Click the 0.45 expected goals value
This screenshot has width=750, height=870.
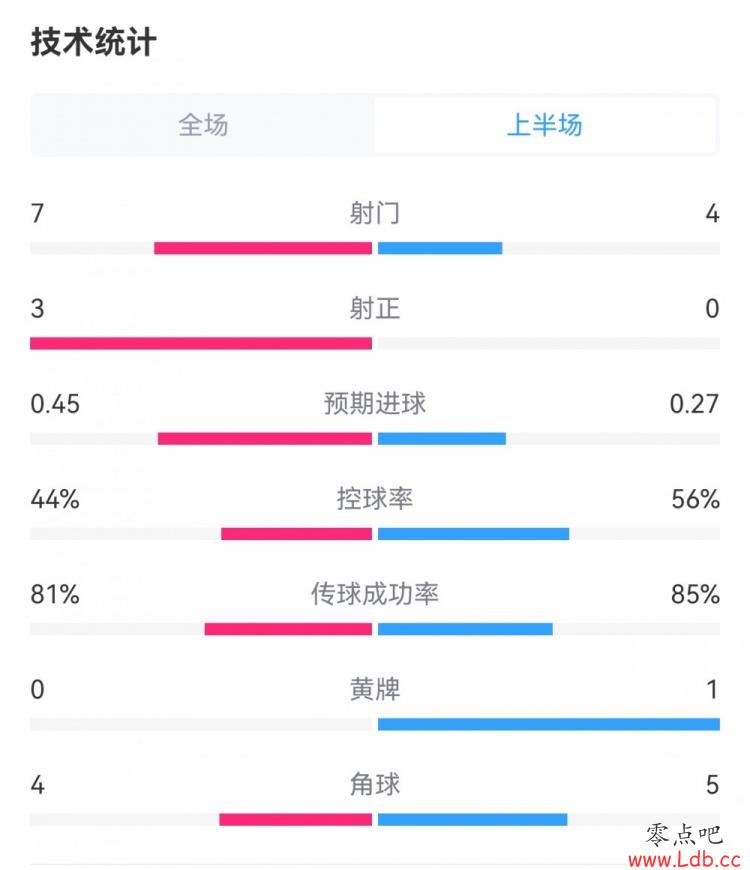point(55,404)
